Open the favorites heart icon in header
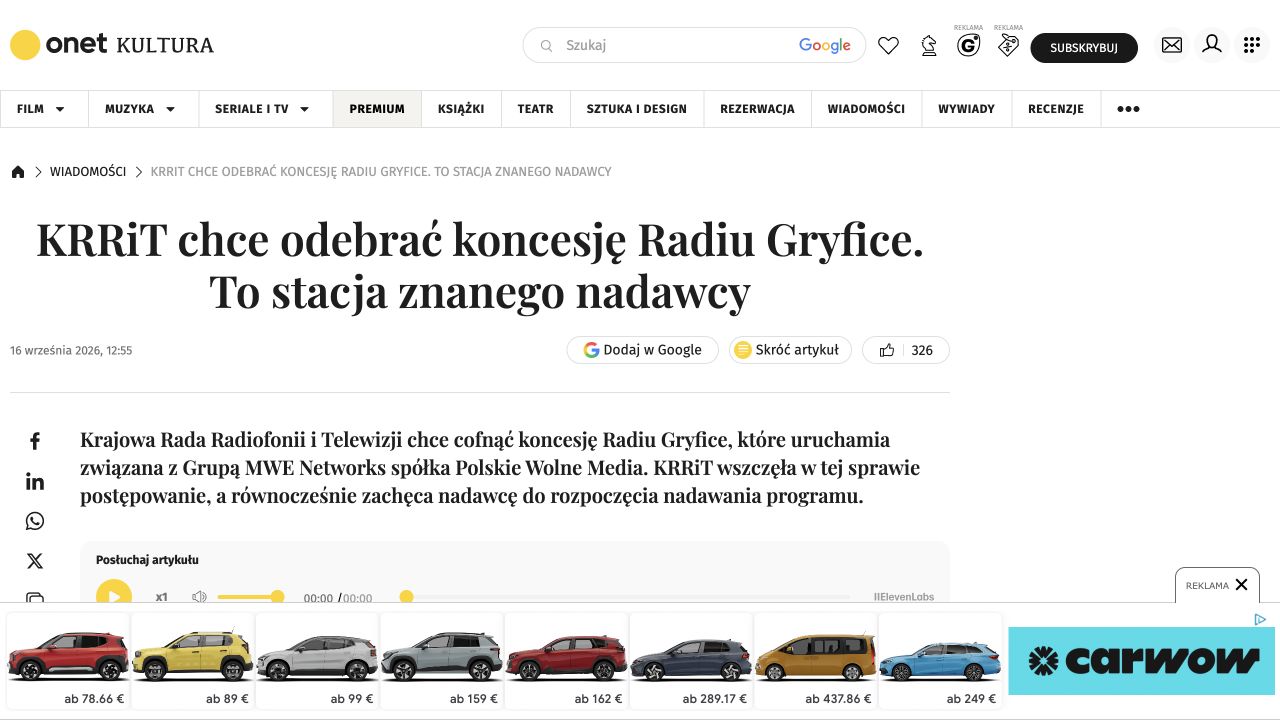The image size is (1280, 720). tap(888, 46)
